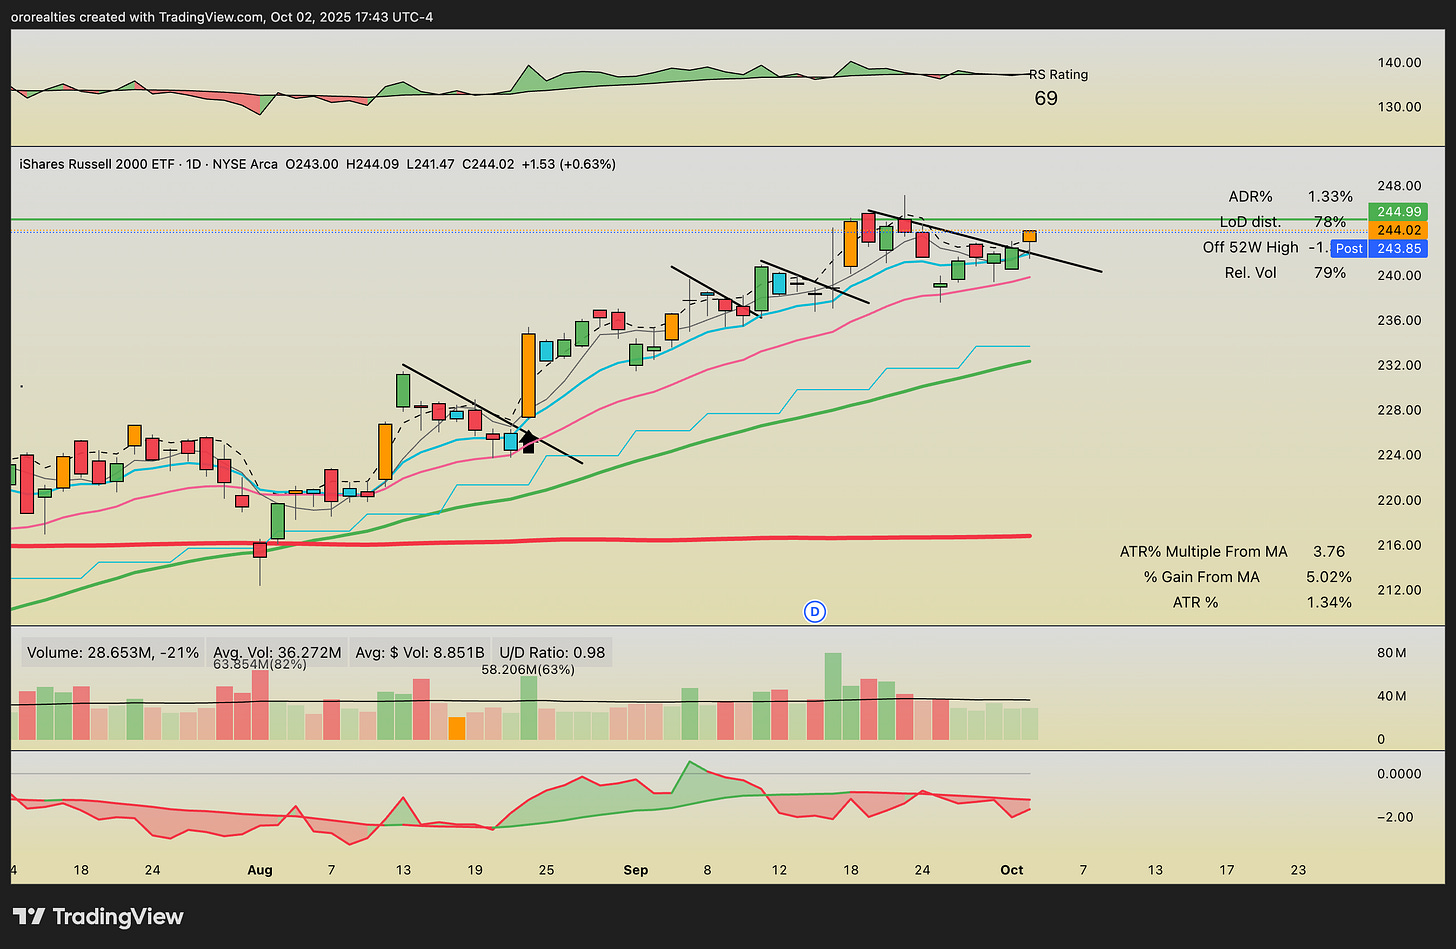
Task: Click the LoD dist. value 78%
Action: (x=1330, y=222)
